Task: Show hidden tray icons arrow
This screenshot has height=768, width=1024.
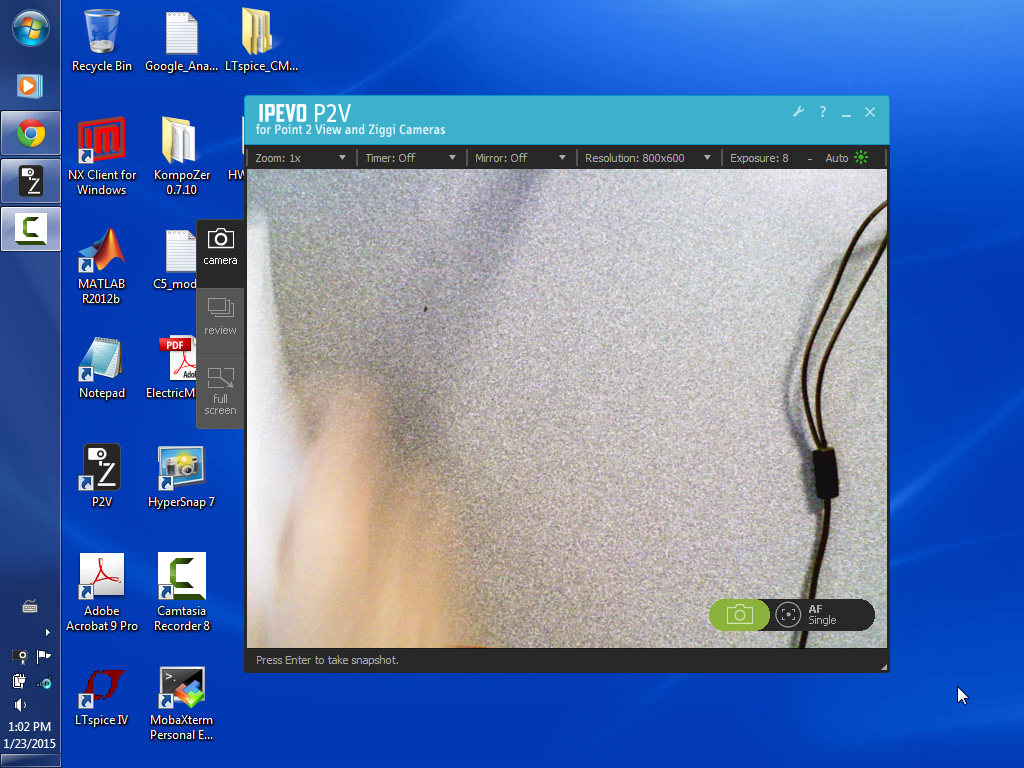Action: (47, 632)
